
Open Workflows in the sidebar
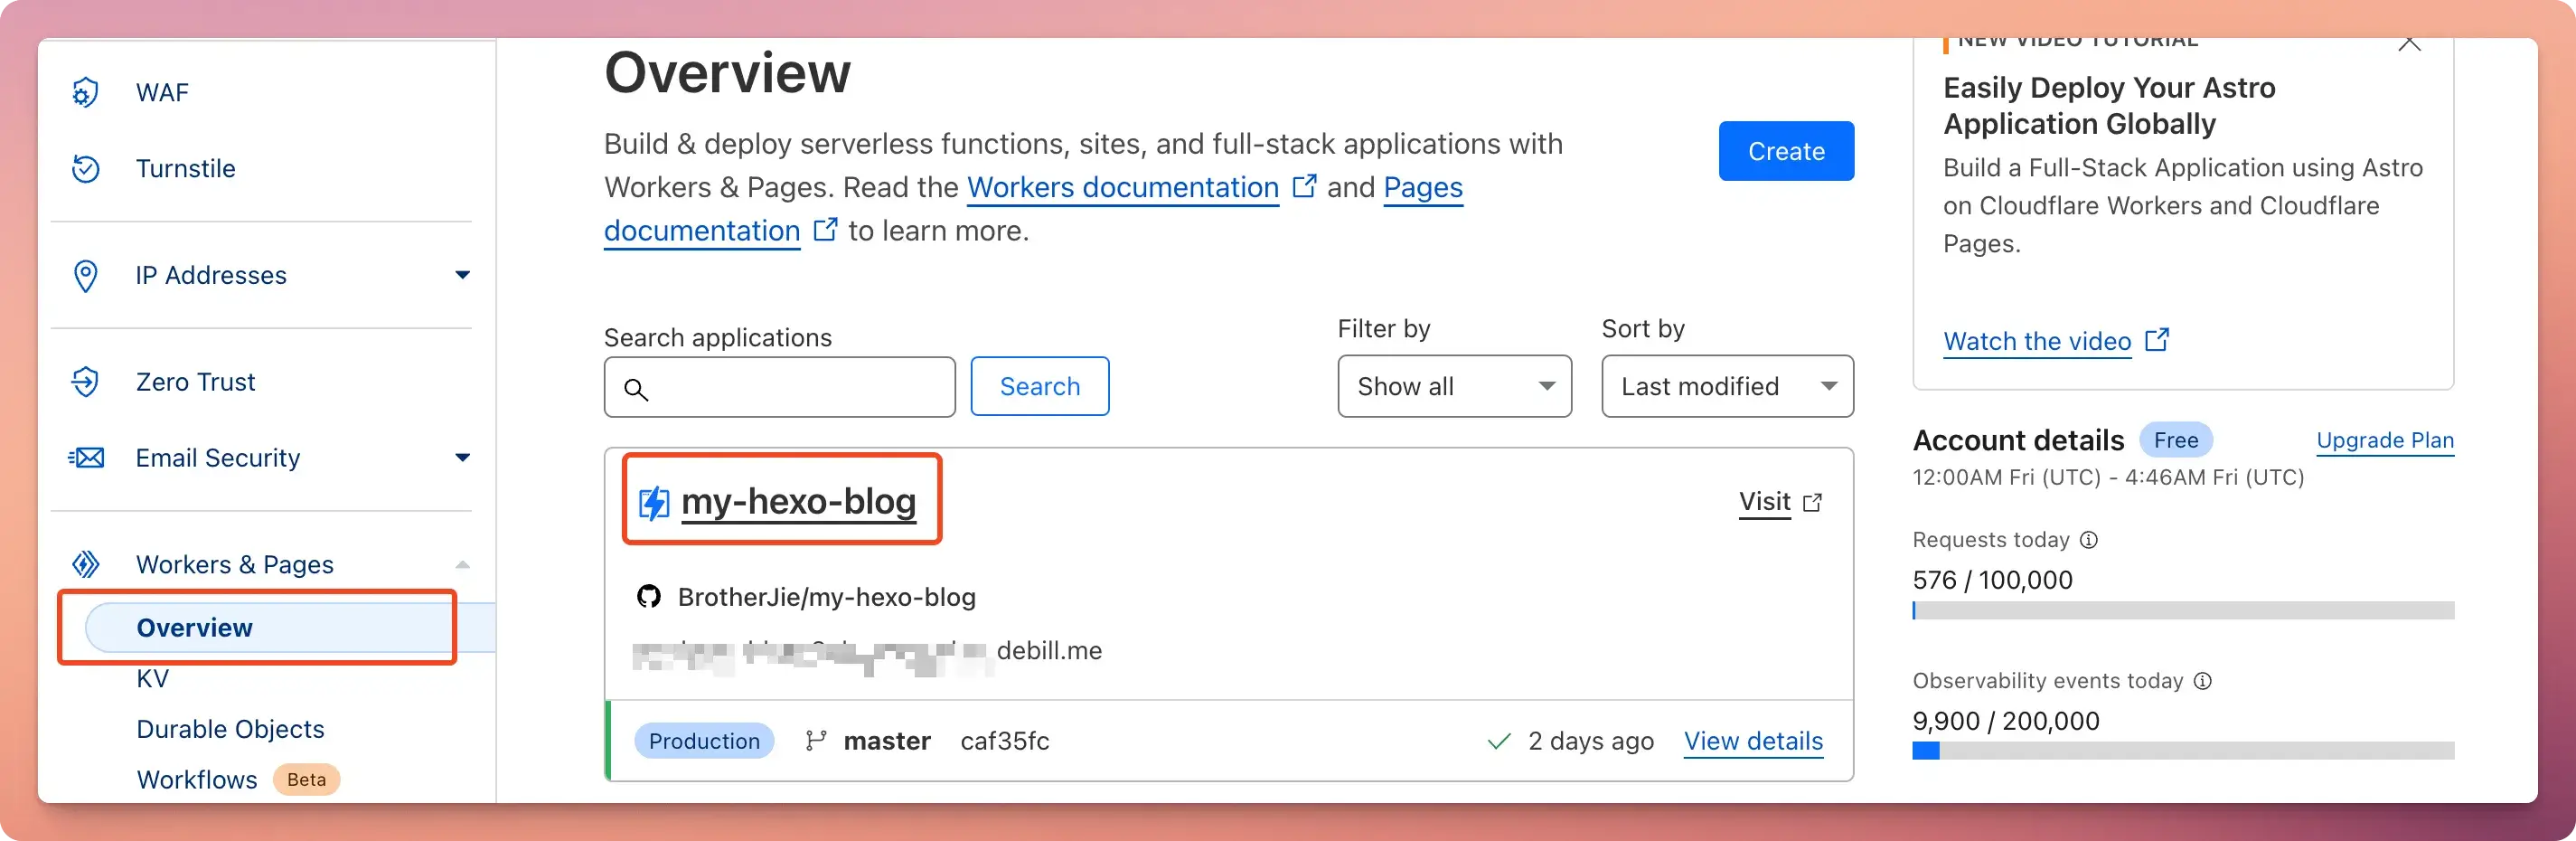(197, 780)
